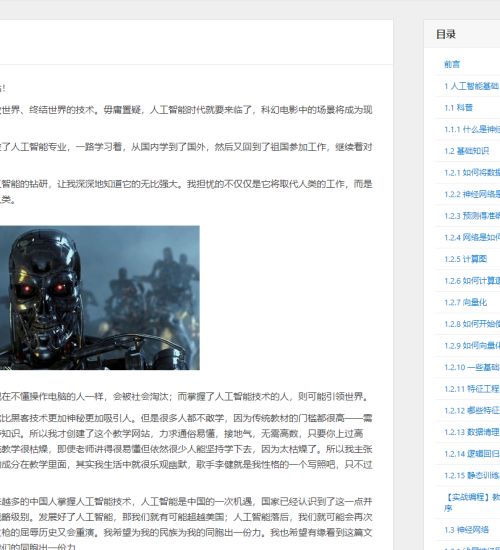Select the 1.2.1 如何将数据 entry
This screenshot has width=500, height=550.
[472, 173]
